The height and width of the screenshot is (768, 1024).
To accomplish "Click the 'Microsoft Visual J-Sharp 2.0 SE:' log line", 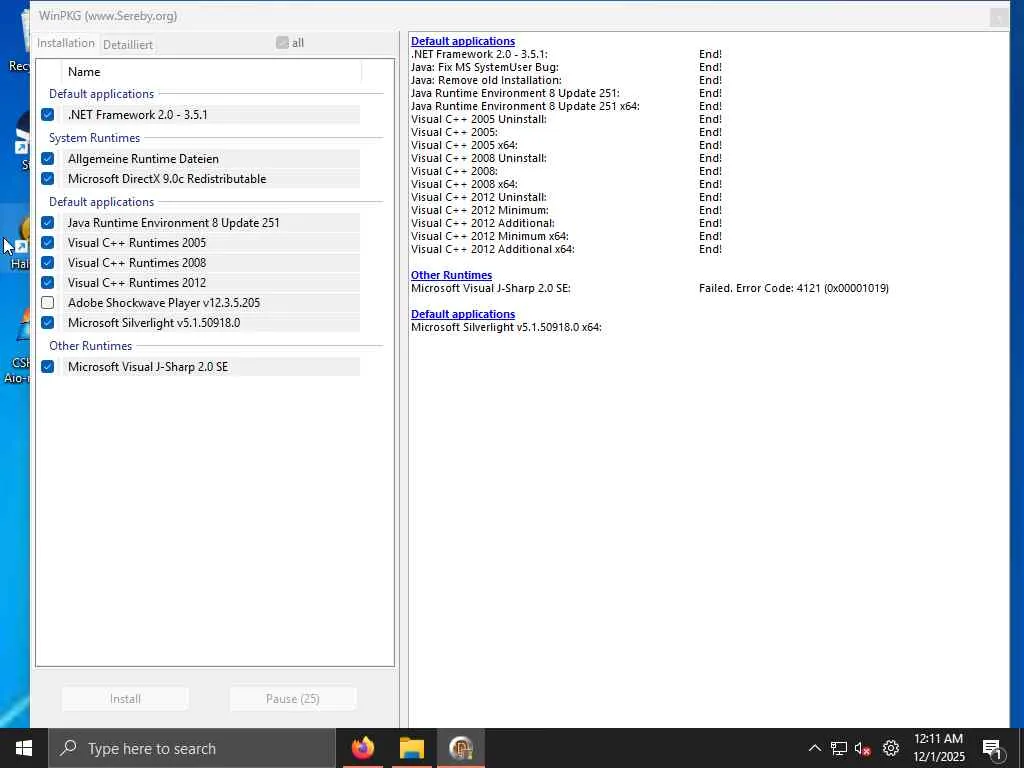I will click(491, 288).
